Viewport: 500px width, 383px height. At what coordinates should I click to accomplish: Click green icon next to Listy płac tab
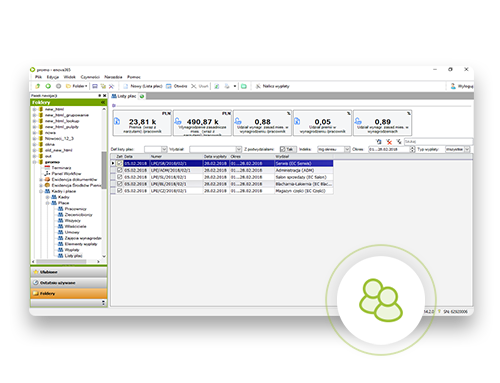142,96
